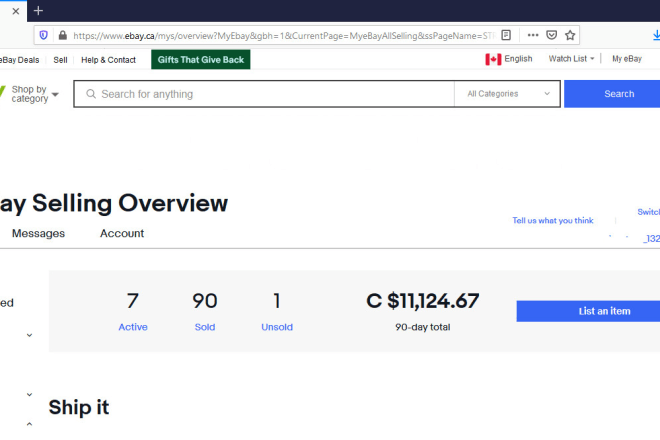The image size is (660, 440).
Task: Open Tell us what you think link
Action: [x=553, y=220]
